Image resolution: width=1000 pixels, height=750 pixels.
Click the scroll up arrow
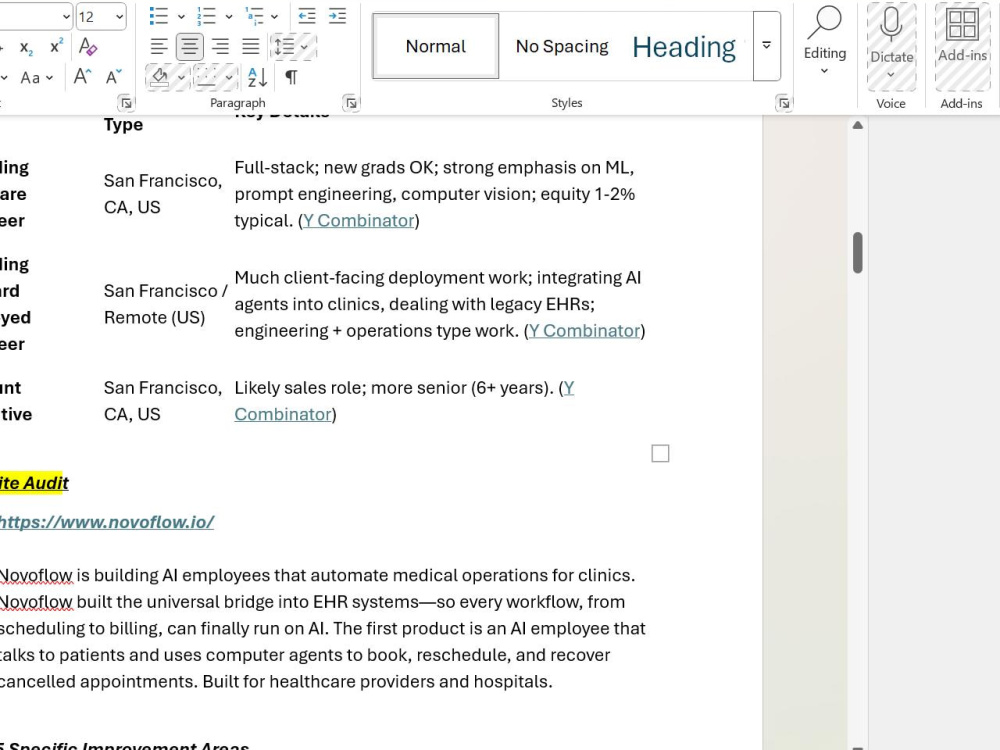[x=858, y=125]
